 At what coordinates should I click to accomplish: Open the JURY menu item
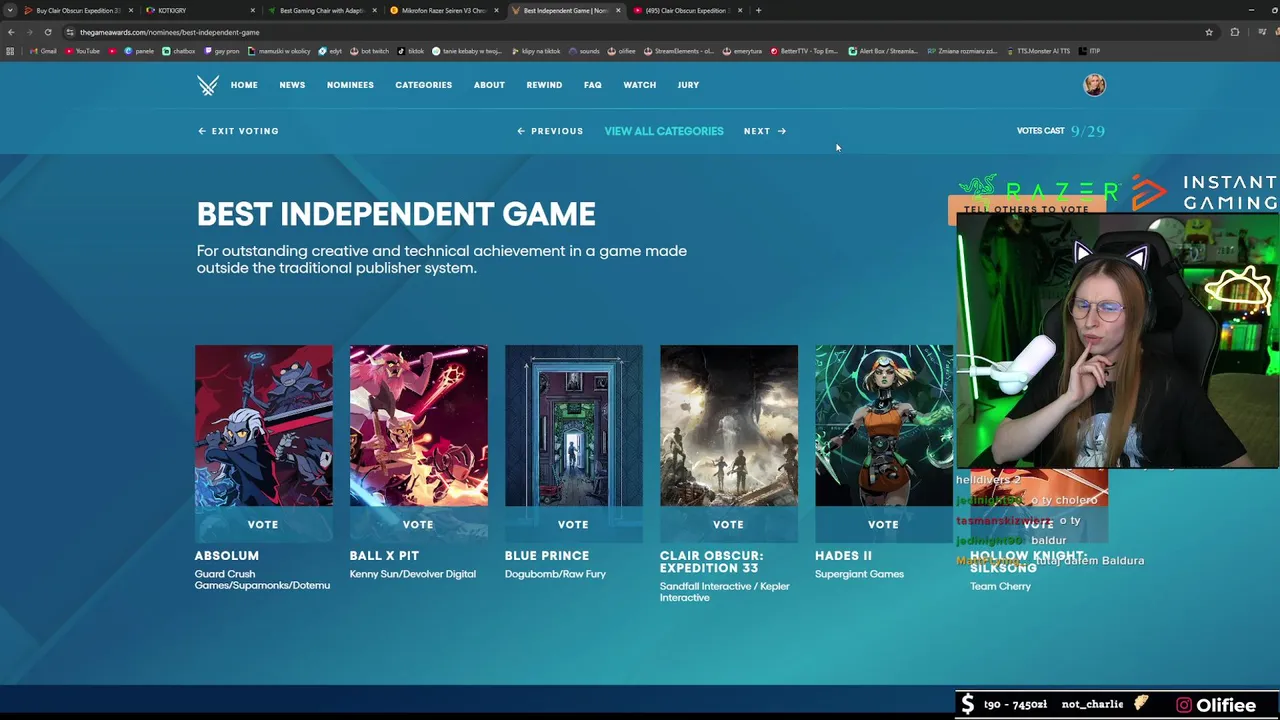688,85
